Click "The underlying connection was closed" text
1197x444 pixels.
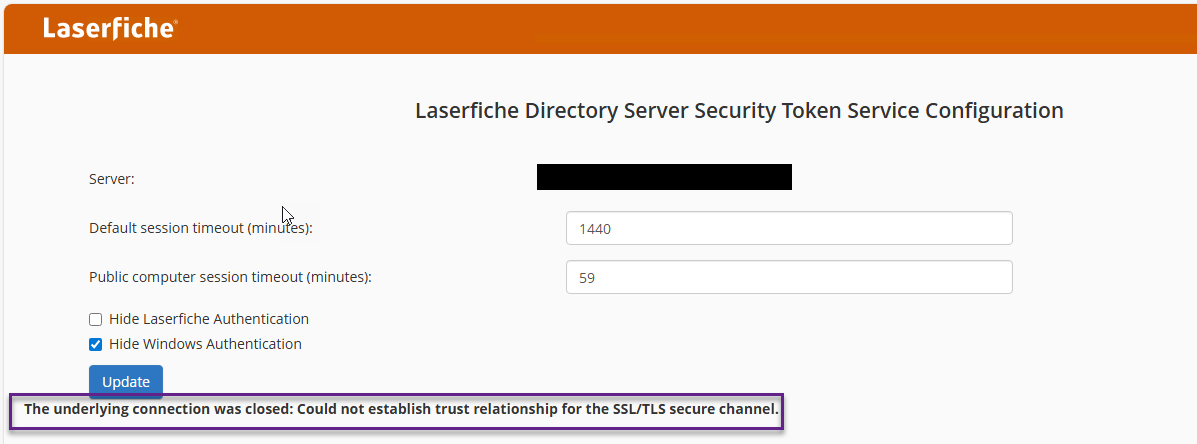158,409
